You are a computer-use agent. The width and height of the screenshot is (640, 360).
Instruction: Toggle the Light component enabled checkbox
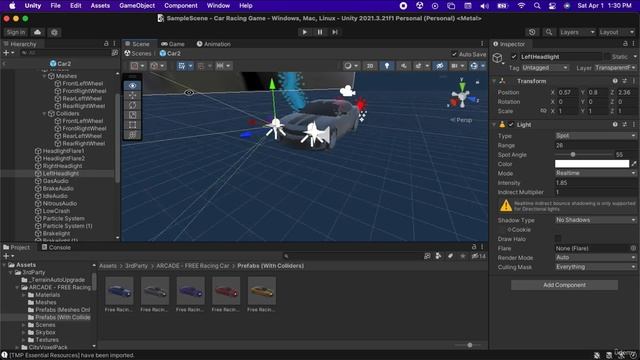point(511,124)
